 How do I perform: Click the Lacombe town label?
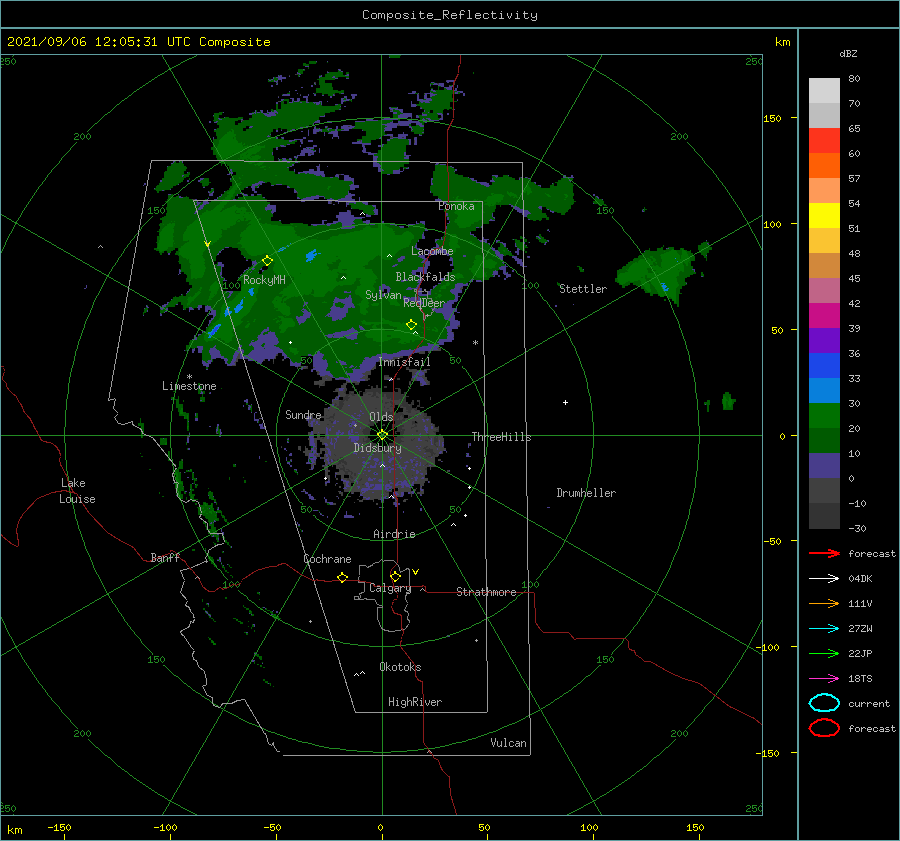432,251
